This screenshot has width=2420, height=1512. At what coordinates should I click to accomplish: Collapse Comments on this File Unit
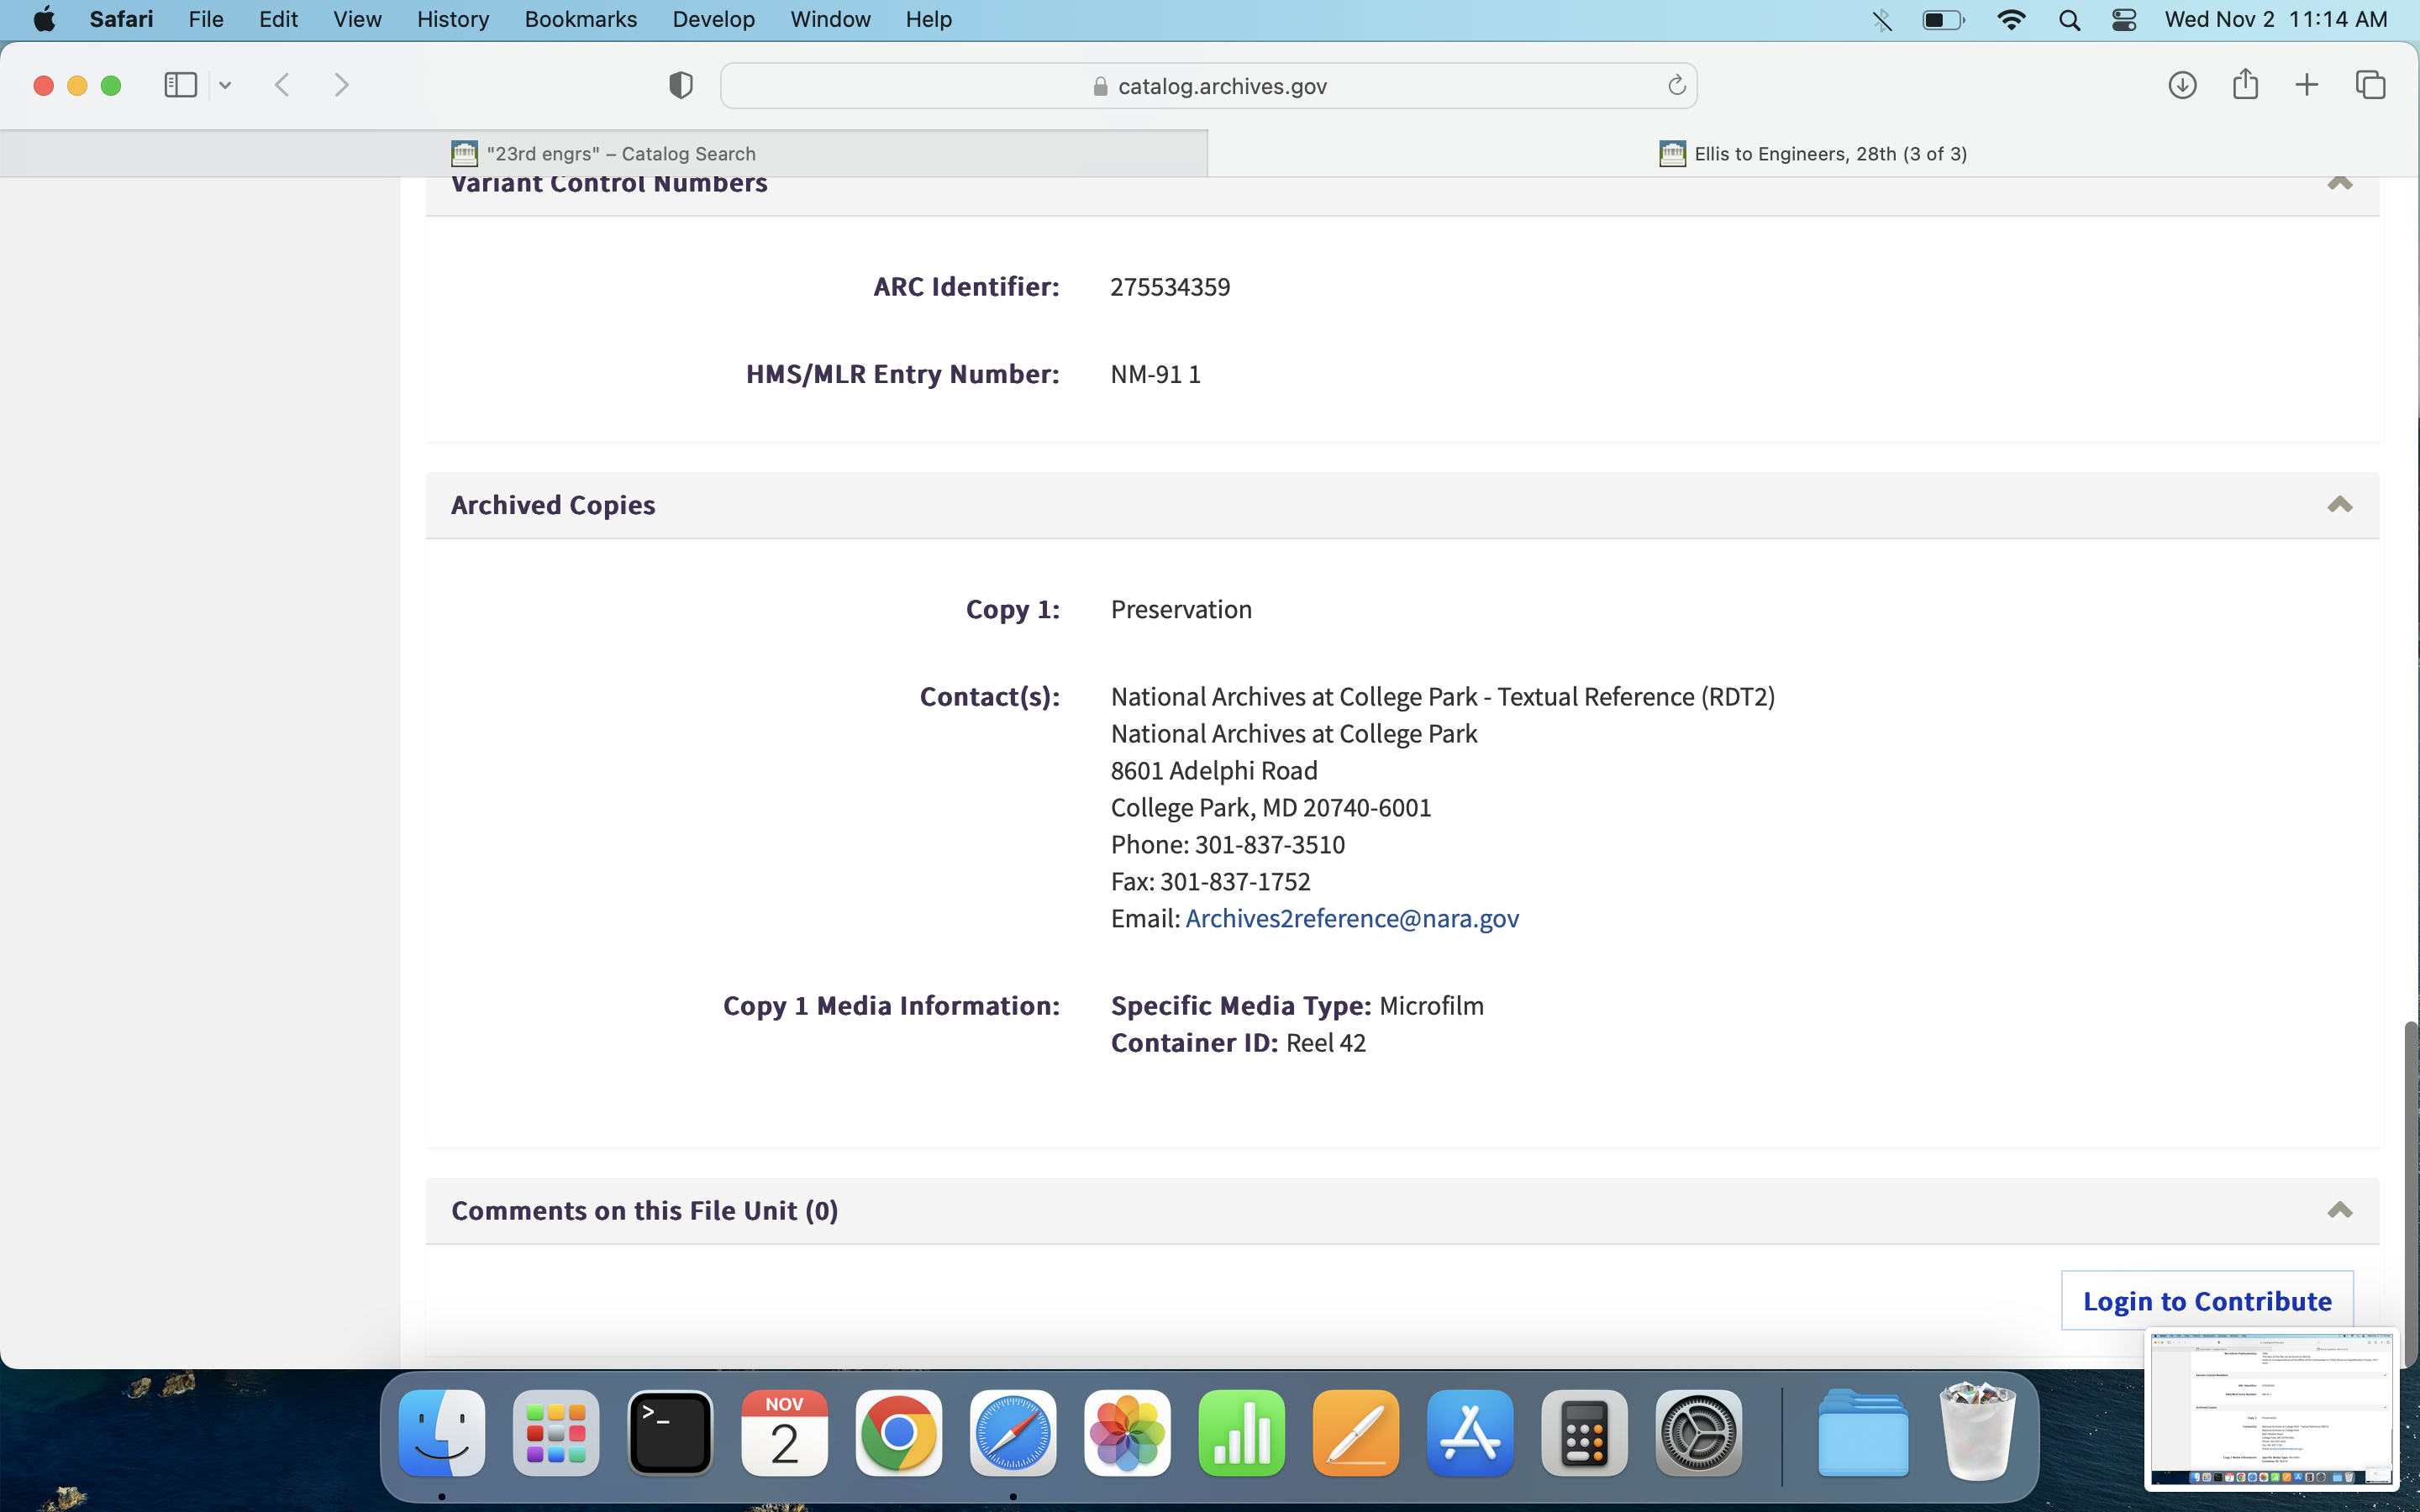pos(2339,1210)
